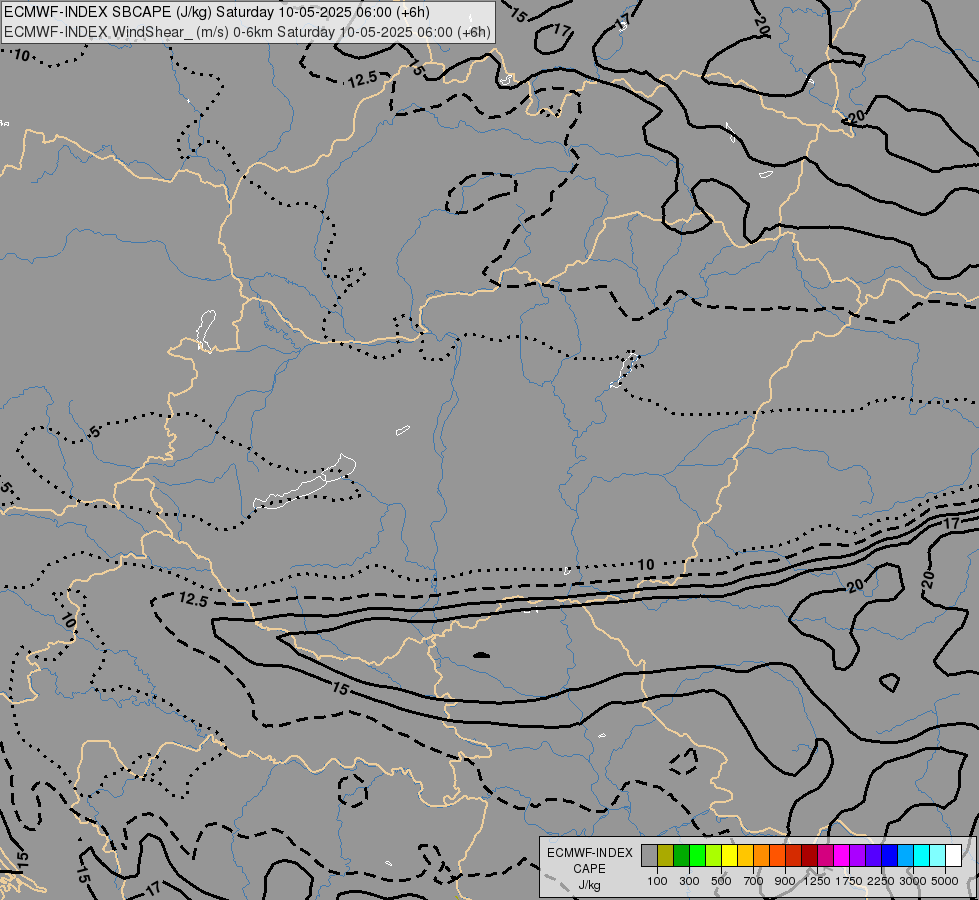Choose the orange swatch in the color scale

coord(762,856)
